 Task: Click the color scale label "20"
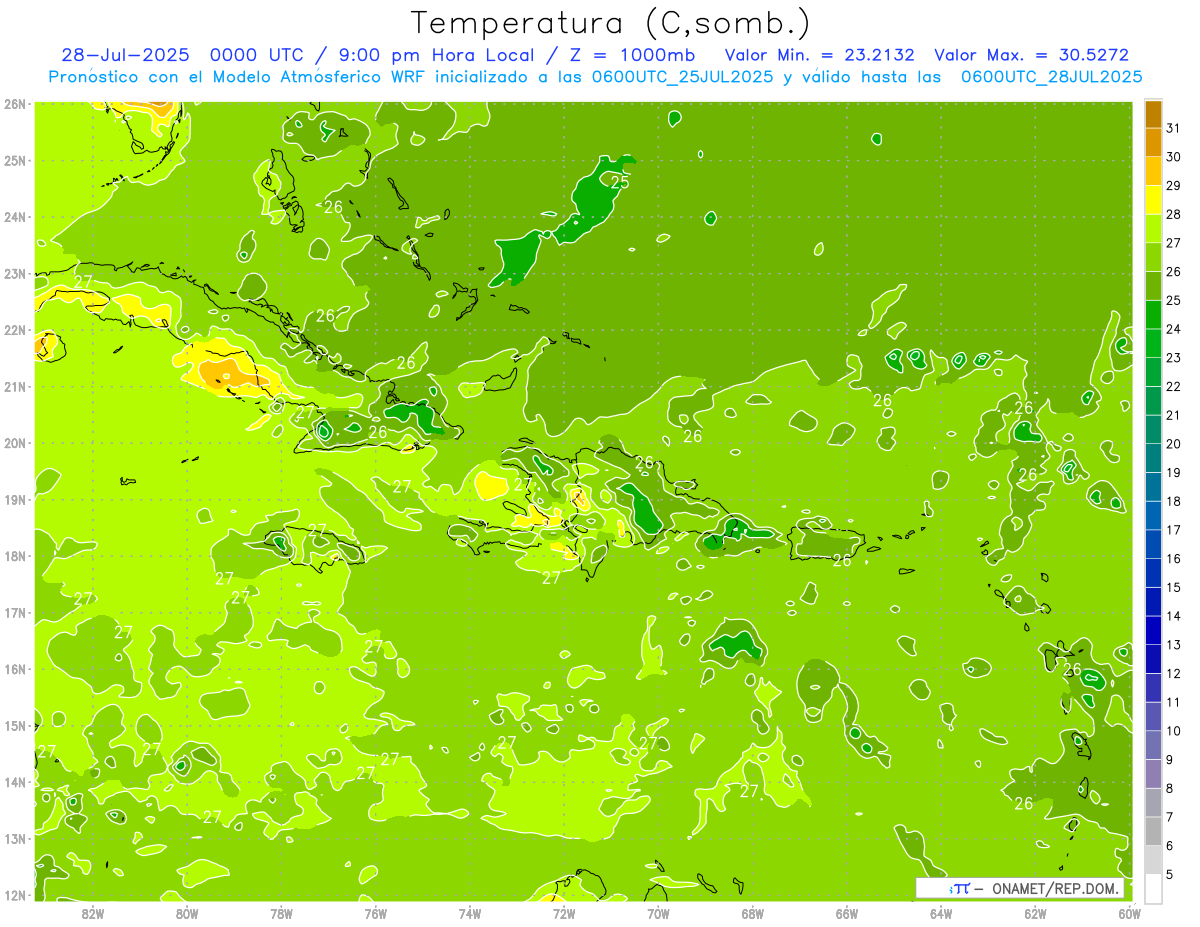coord(1173,443)
